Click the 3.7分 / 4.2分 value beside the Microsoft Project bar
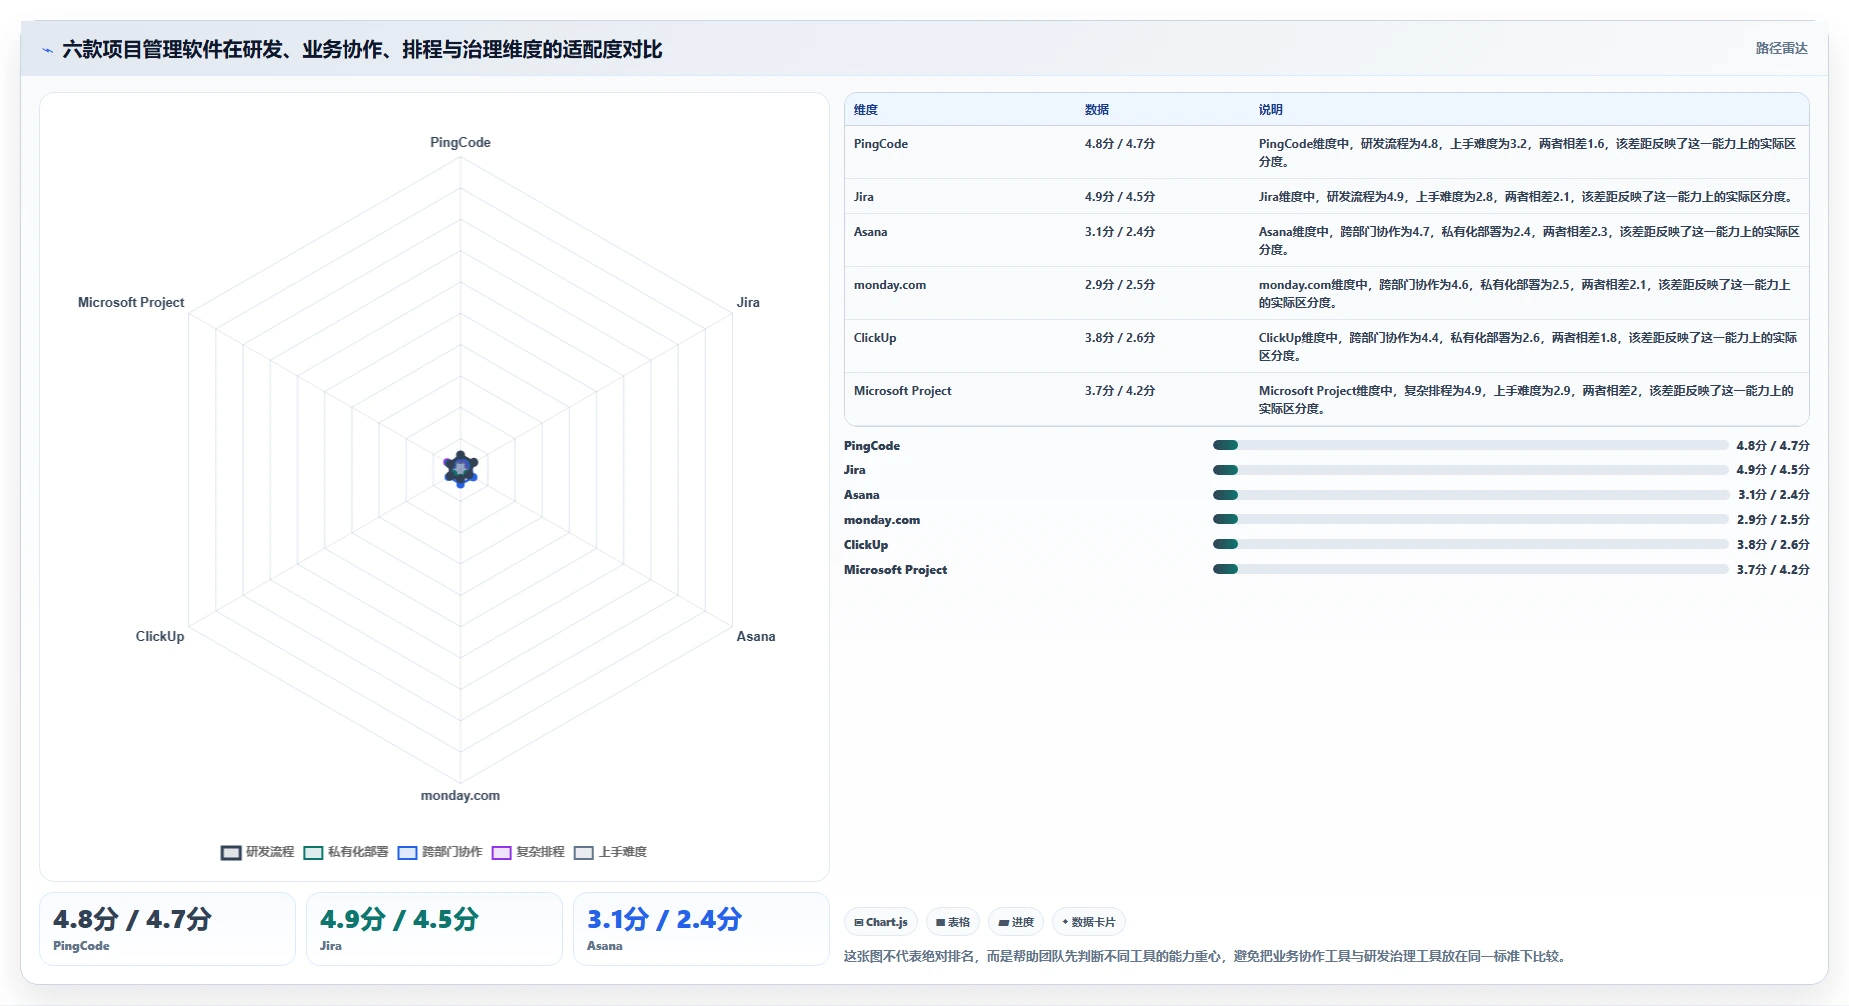Image resolution: width=1849 pixels, height=1006 pixels. [1773, 570]
